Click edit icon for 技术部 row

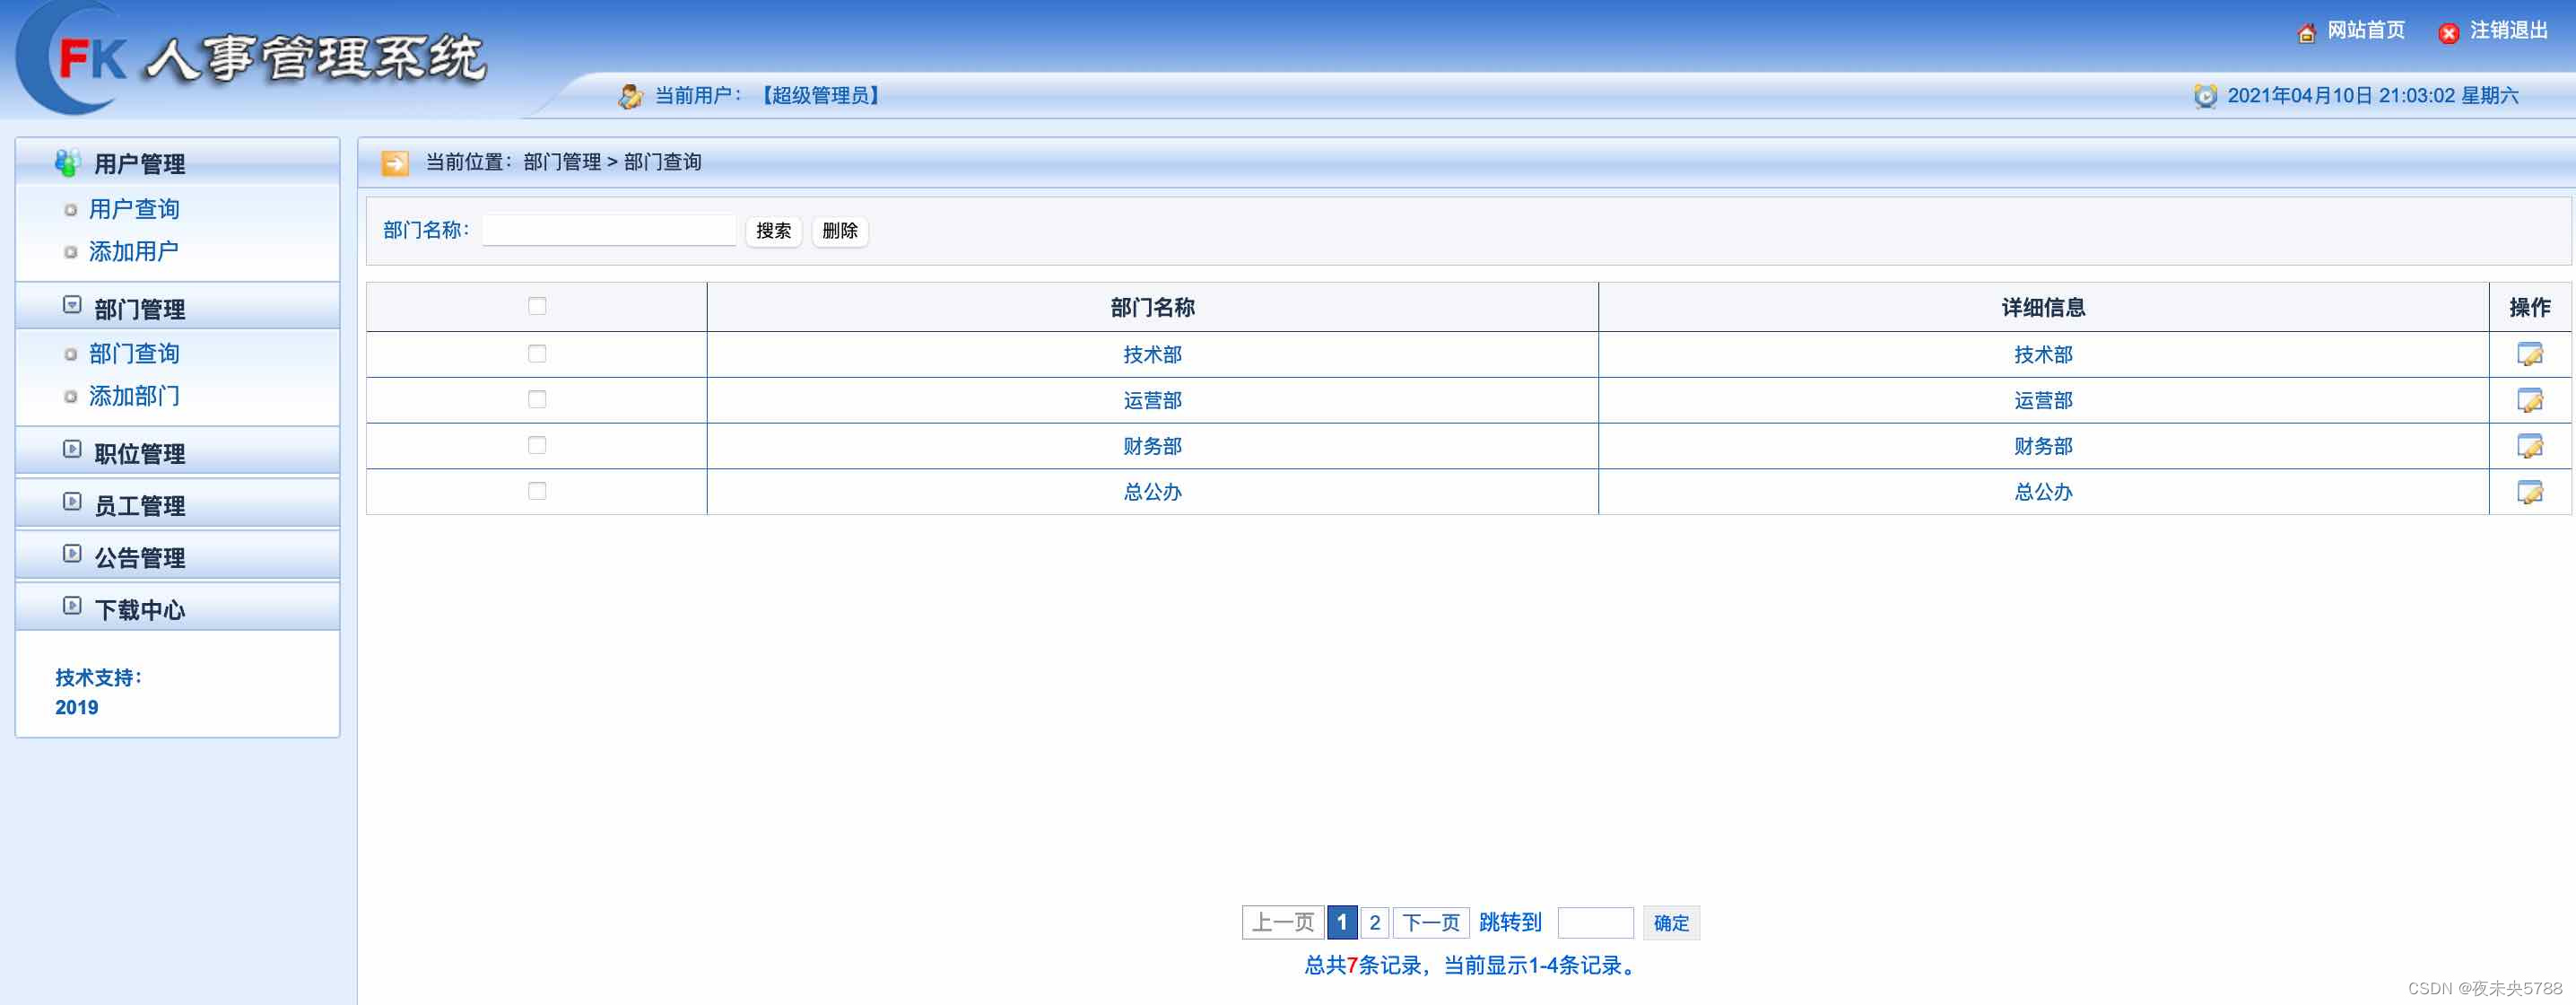(2529, 354)
